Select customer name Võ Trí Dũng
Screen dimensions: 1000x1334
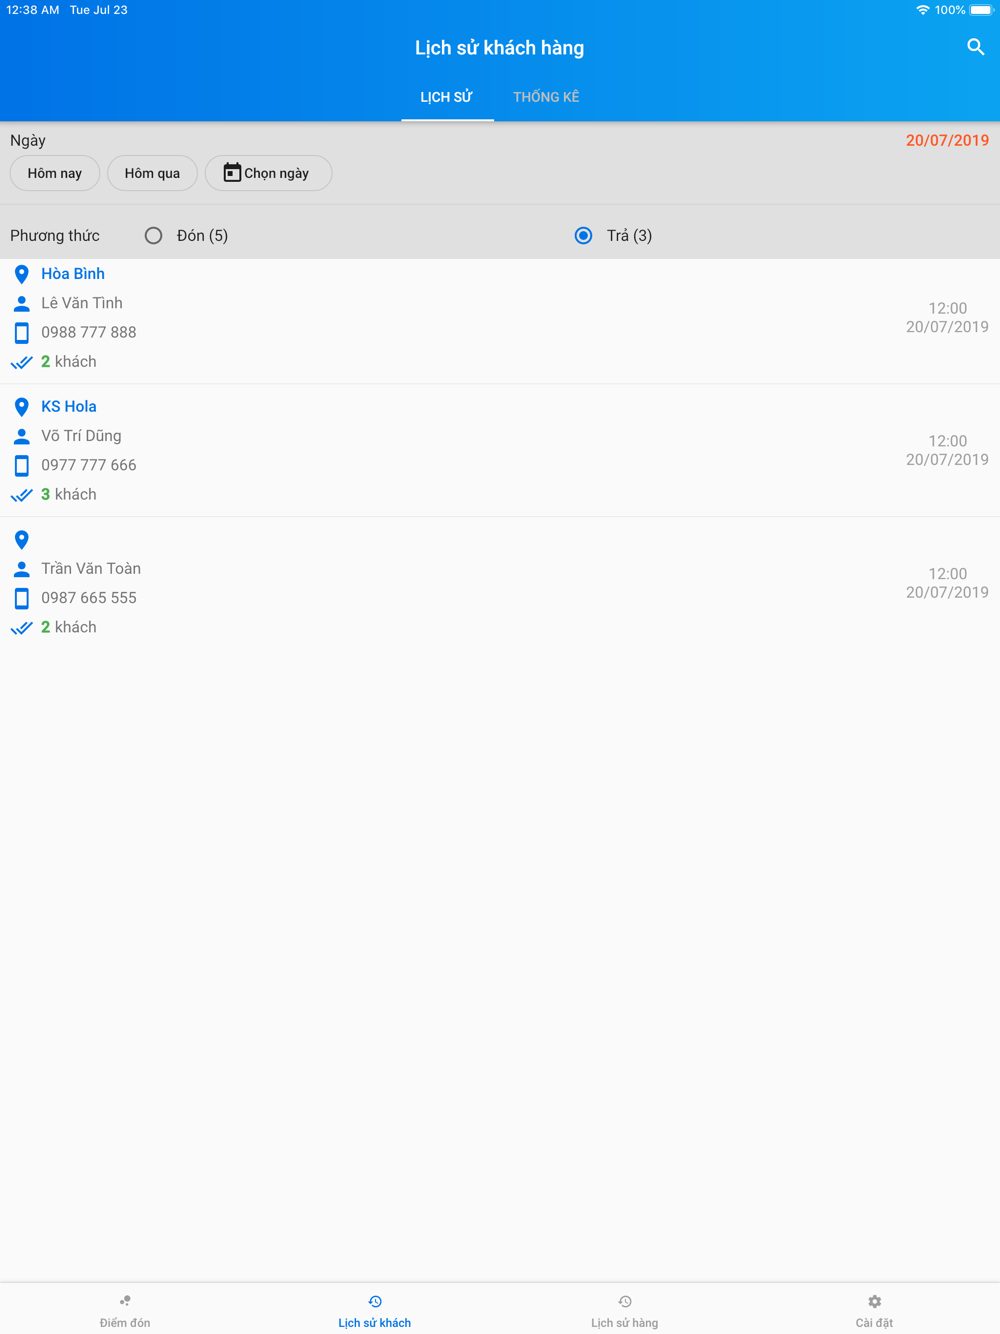click(x=81, y=436)
